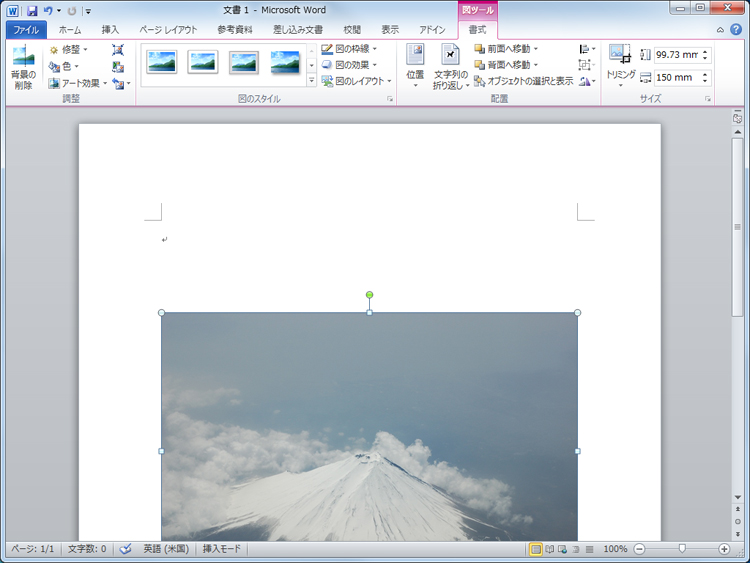
Task: Open 修整 (Corrections) dropdown
Action: pyautogui.click(x=68, y=49)
